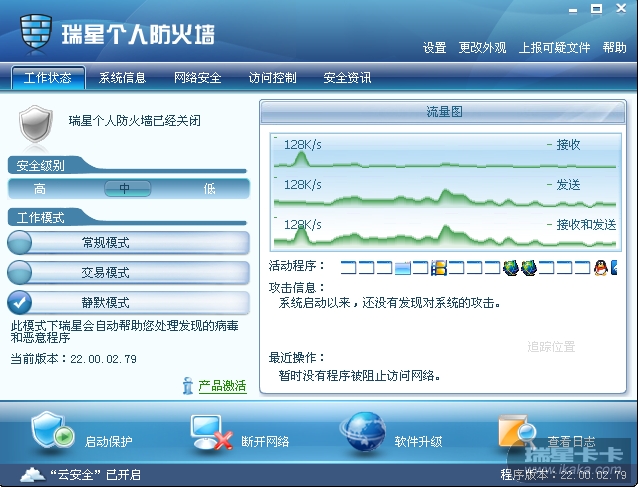Click the 产品激活 link
The height and width of the screenshot is (488, 638).
(x=222, y=385)
